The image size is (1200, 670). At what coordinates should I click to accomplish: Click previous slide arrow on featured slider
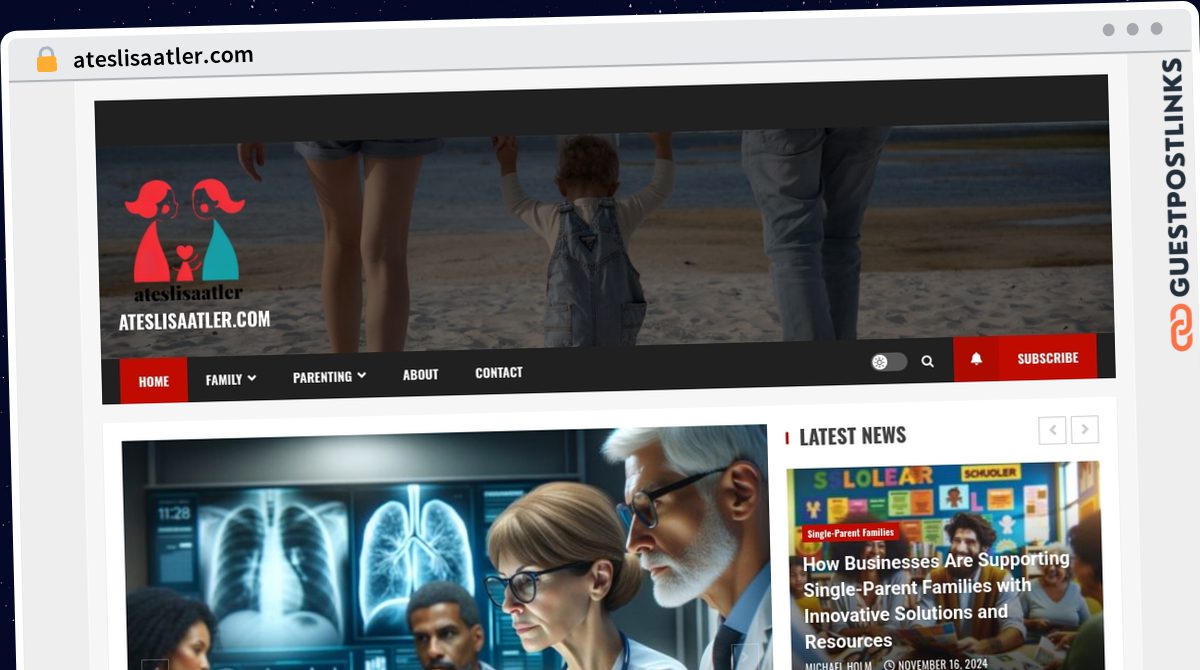[x=154, y=665]
